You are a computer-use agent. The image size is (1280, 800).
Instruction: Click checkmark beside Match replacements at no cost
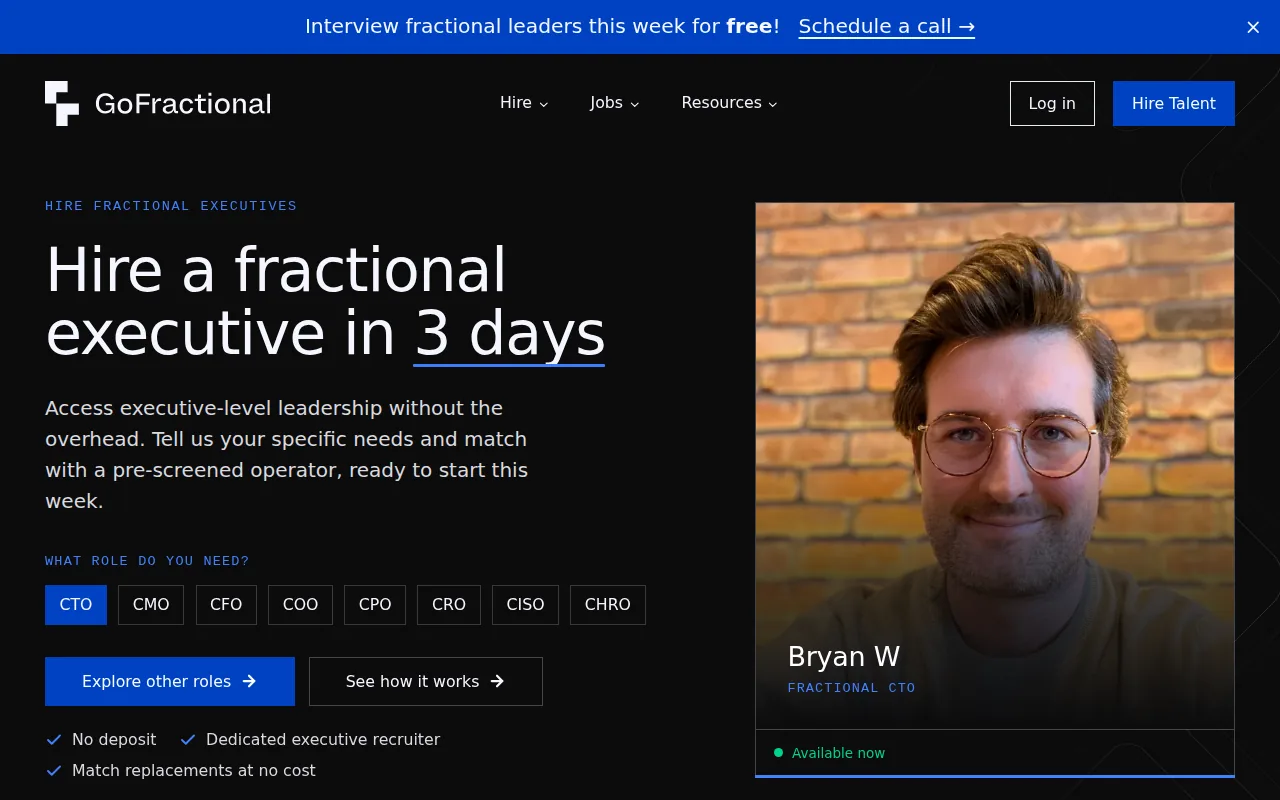pos(54,771)
